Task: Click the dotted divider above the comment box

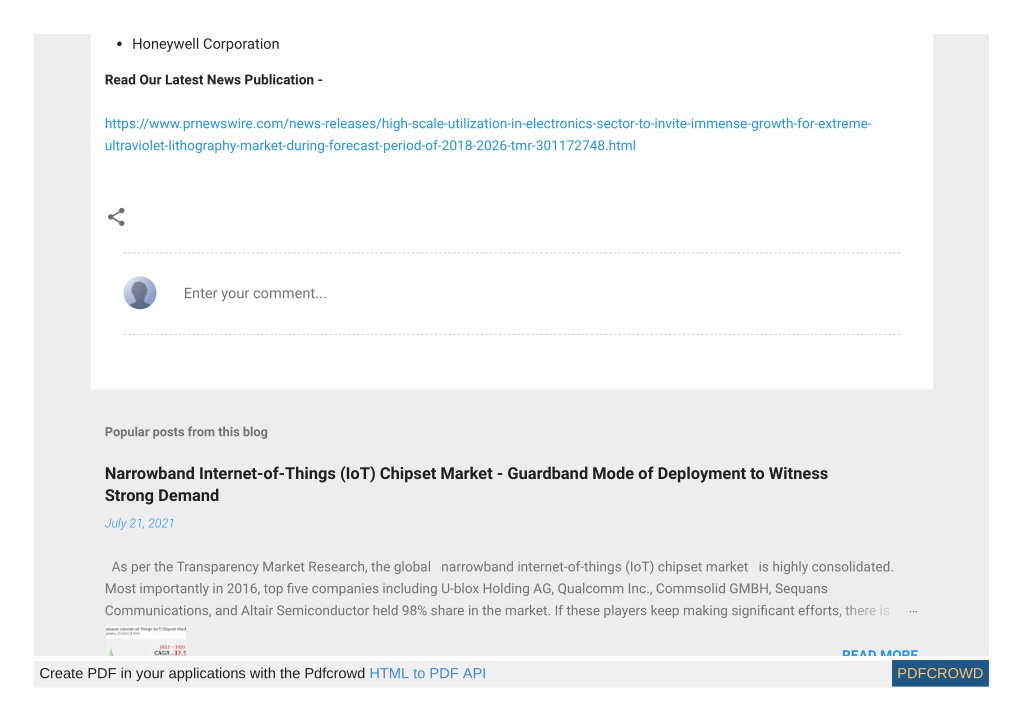Action: (512, 253)
